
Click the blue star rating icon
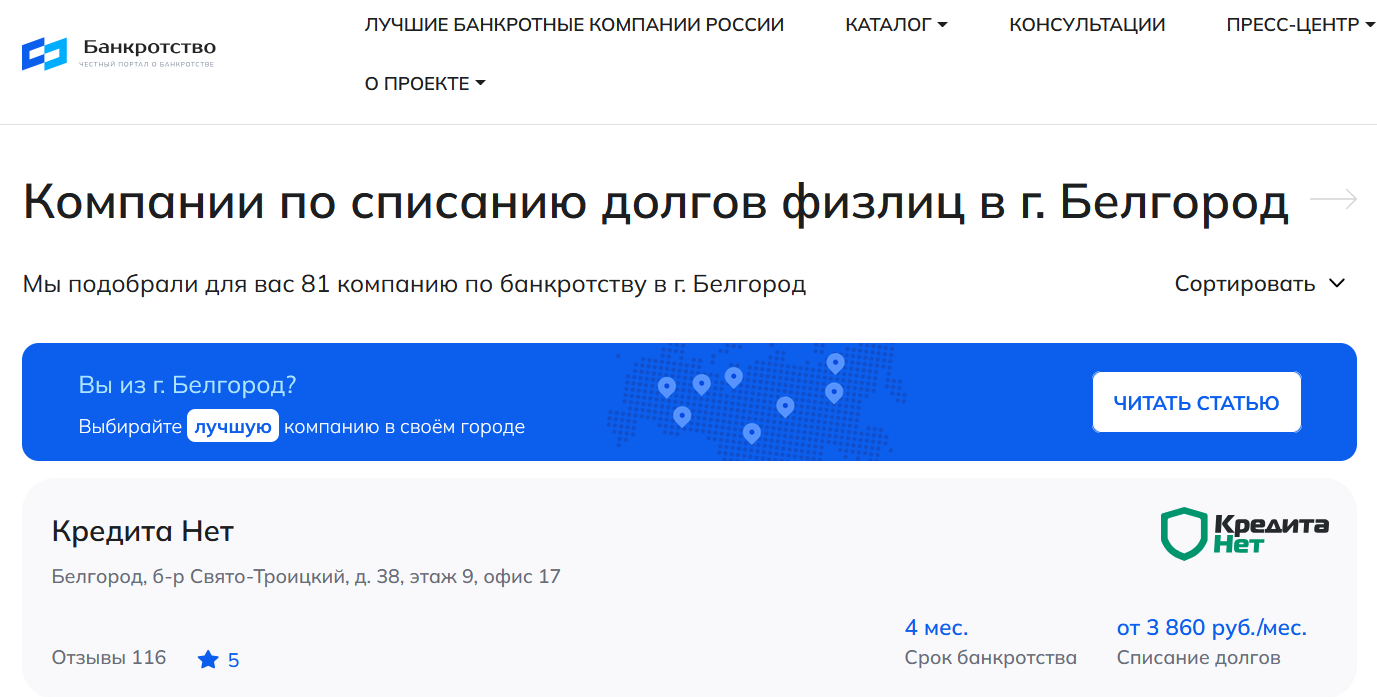pos(208,660)
